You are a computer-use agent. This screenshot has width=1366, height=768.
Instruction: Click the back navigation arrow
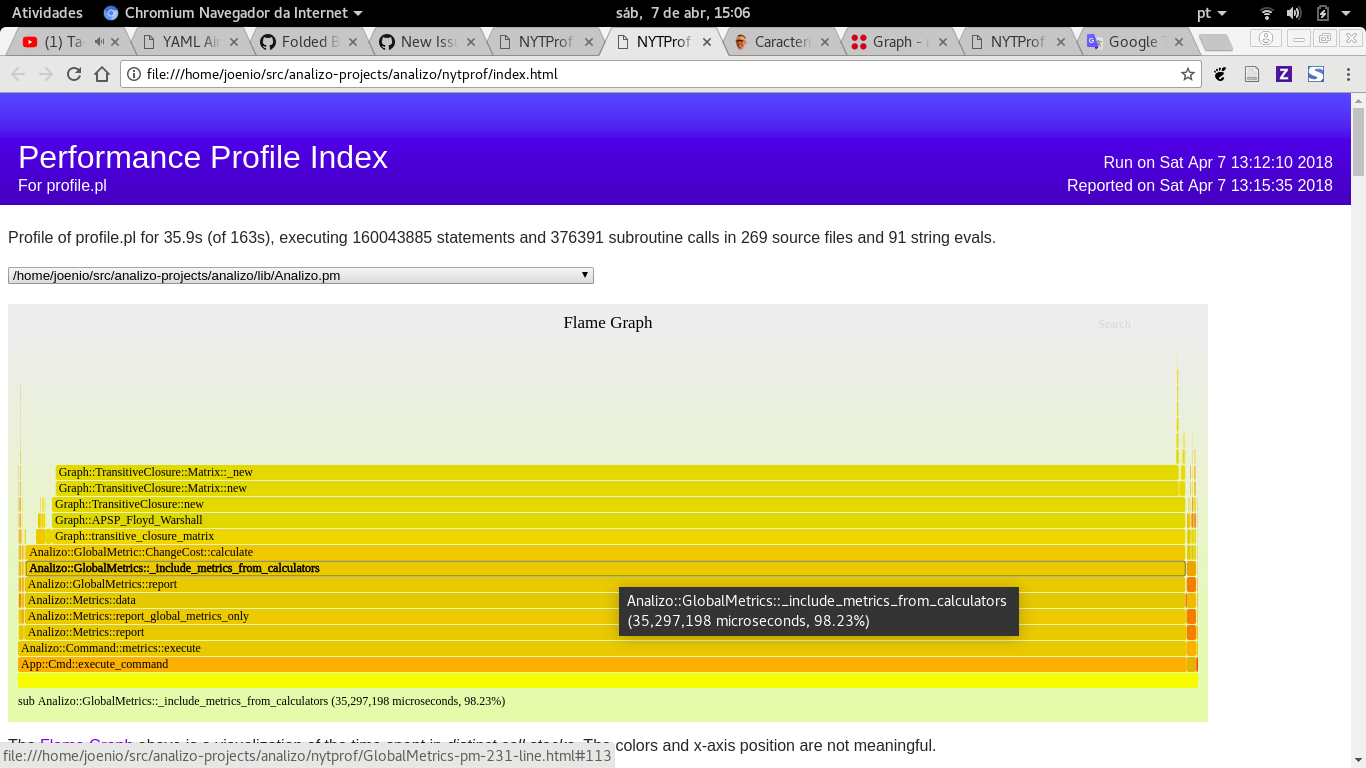click(x=18, y=74)
